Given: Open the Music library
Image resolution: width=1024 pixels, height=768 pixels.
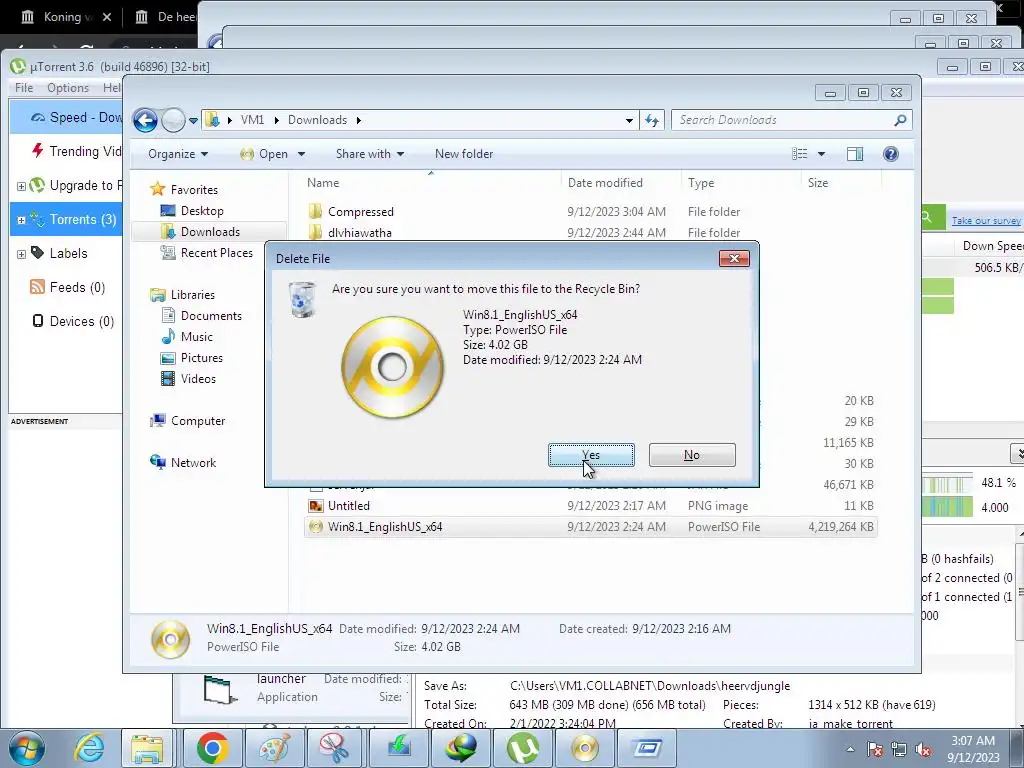Looking at the screenshot, I should pyautogui.click(x=197, y=337).
